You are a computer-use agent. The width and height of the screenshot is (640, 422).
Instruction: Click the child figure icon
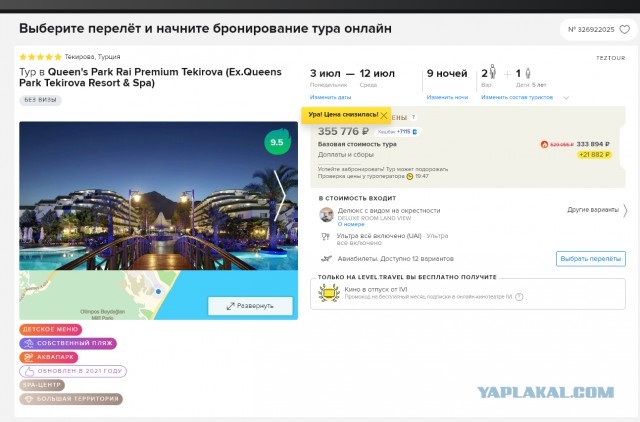(527, 73)
